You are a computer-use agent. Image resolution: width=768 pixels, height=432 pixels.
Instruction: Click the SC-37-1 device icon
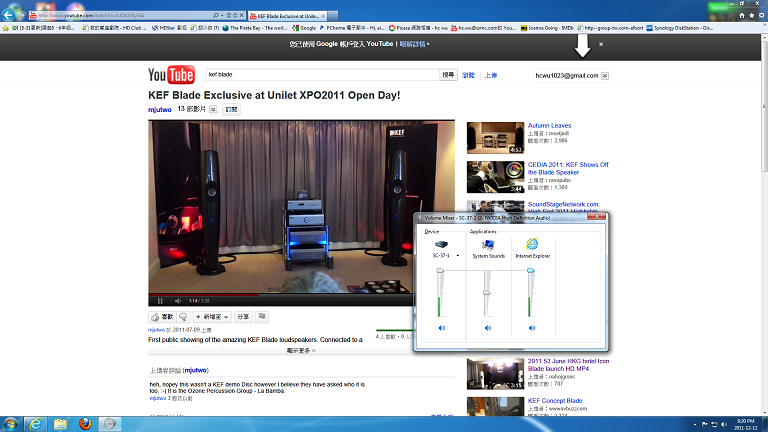point(440,244)
